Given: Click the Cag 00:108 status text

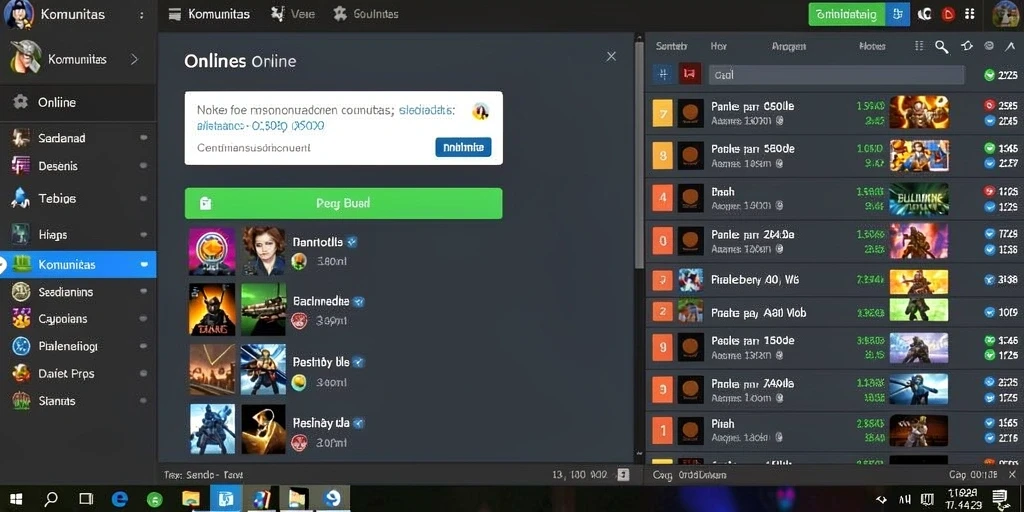Looking at the screenshot, I should click(x=973, y=475).
